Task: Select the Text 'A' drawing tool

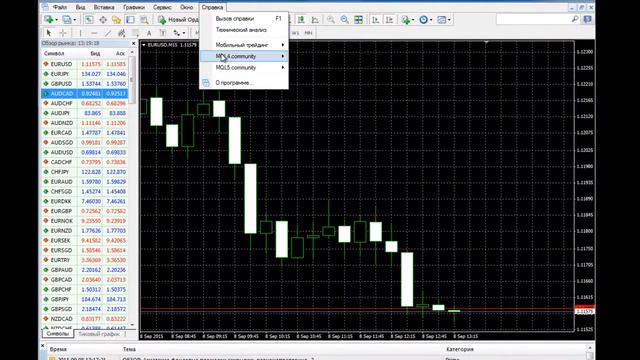Action: pyautogui.click(x=149, y=33)
